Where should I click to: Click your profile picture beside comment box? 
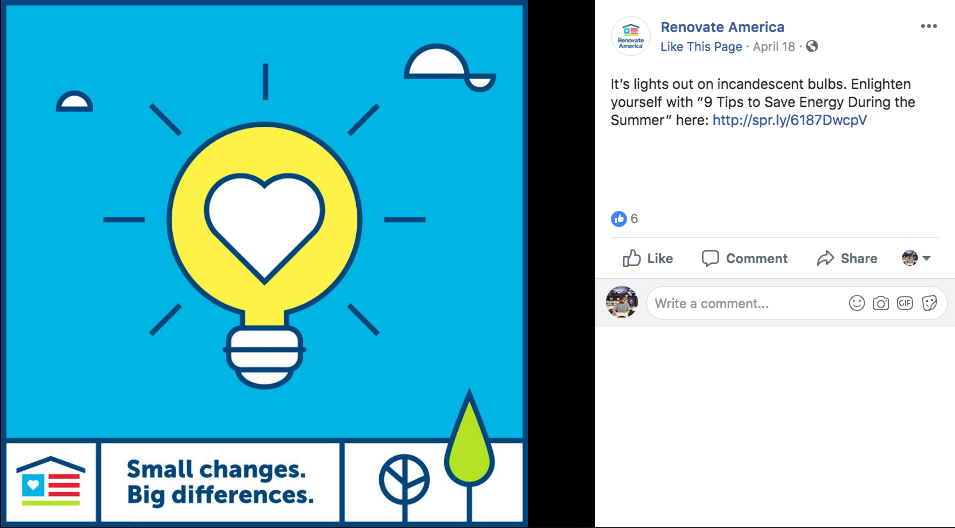[x=622, y=302]
